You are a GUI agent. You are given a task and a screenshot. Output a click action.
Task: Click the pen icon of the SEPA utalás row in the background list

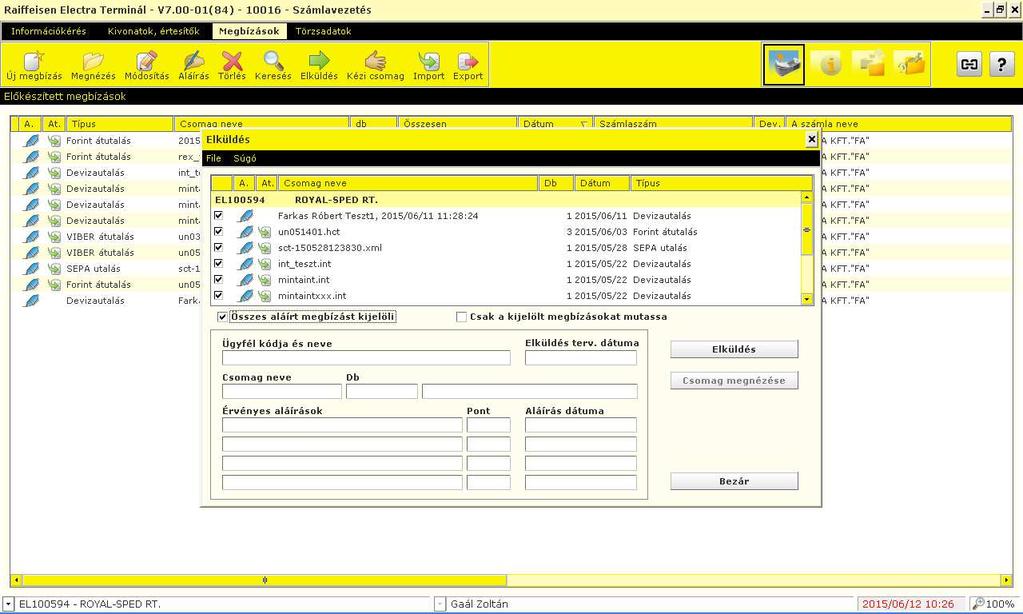31,269
